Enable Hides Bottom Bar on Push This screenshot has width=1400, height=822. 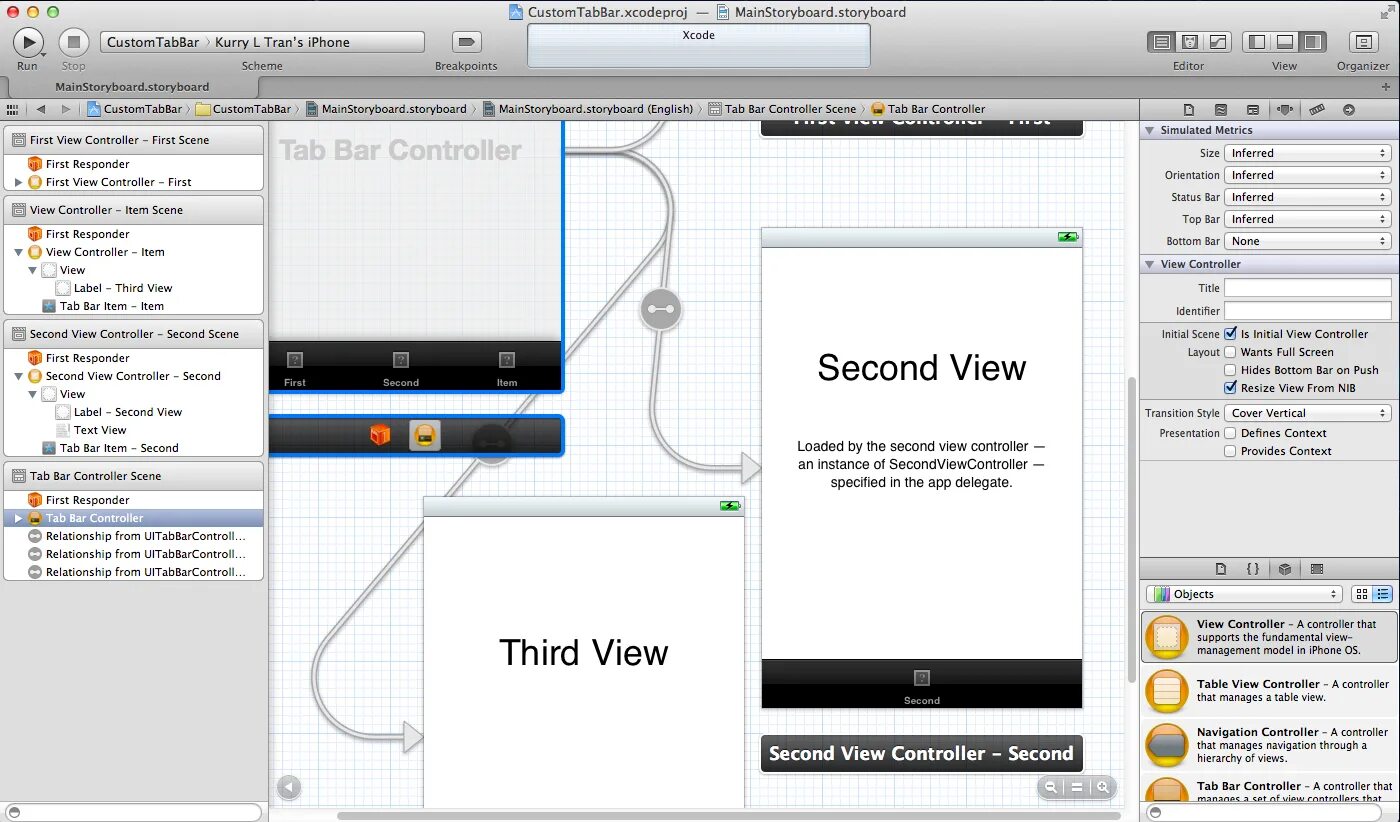[x=1231, y=370]
